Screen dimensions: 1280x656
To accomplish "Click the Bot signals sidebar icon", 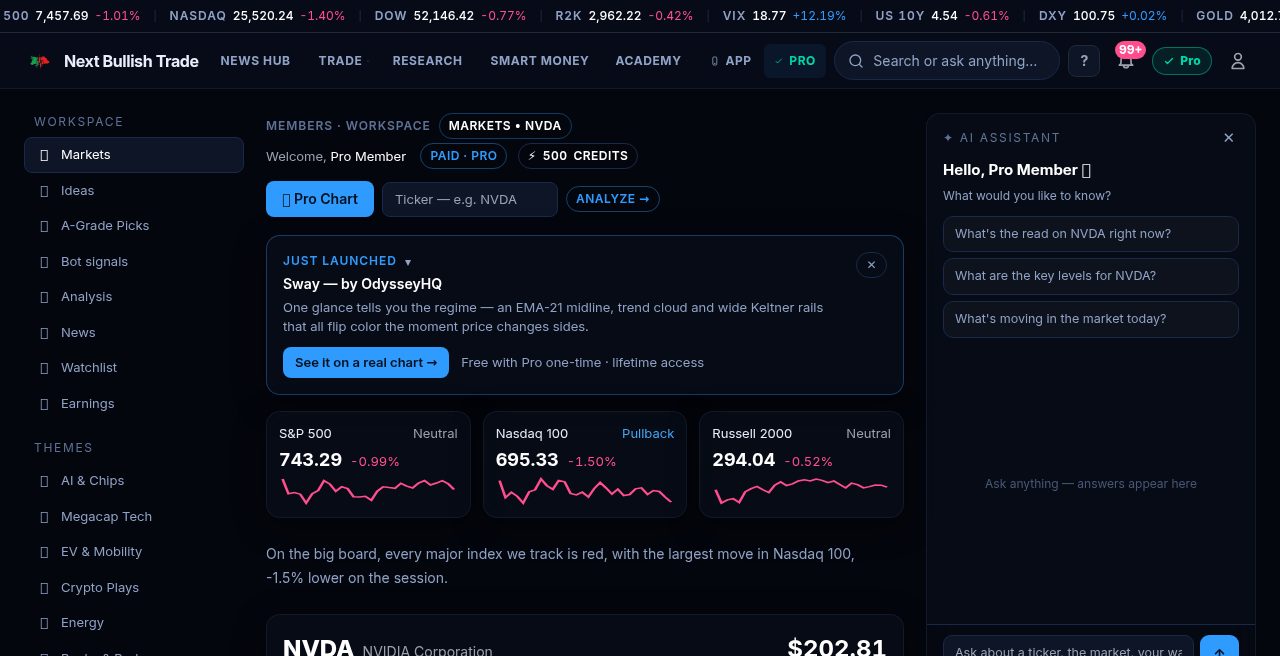I will point(44,262).
